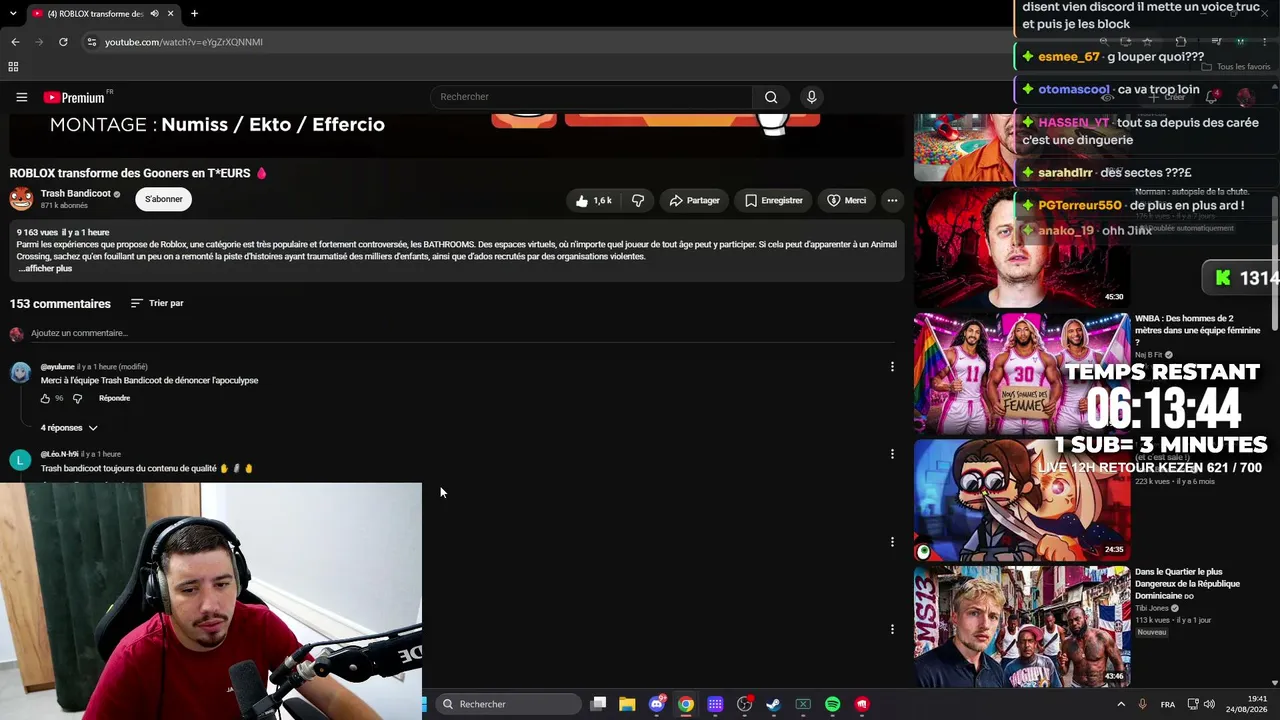1280x720 pixels.
Task: Open Steam from the taskbar
Action: (773, 704)
